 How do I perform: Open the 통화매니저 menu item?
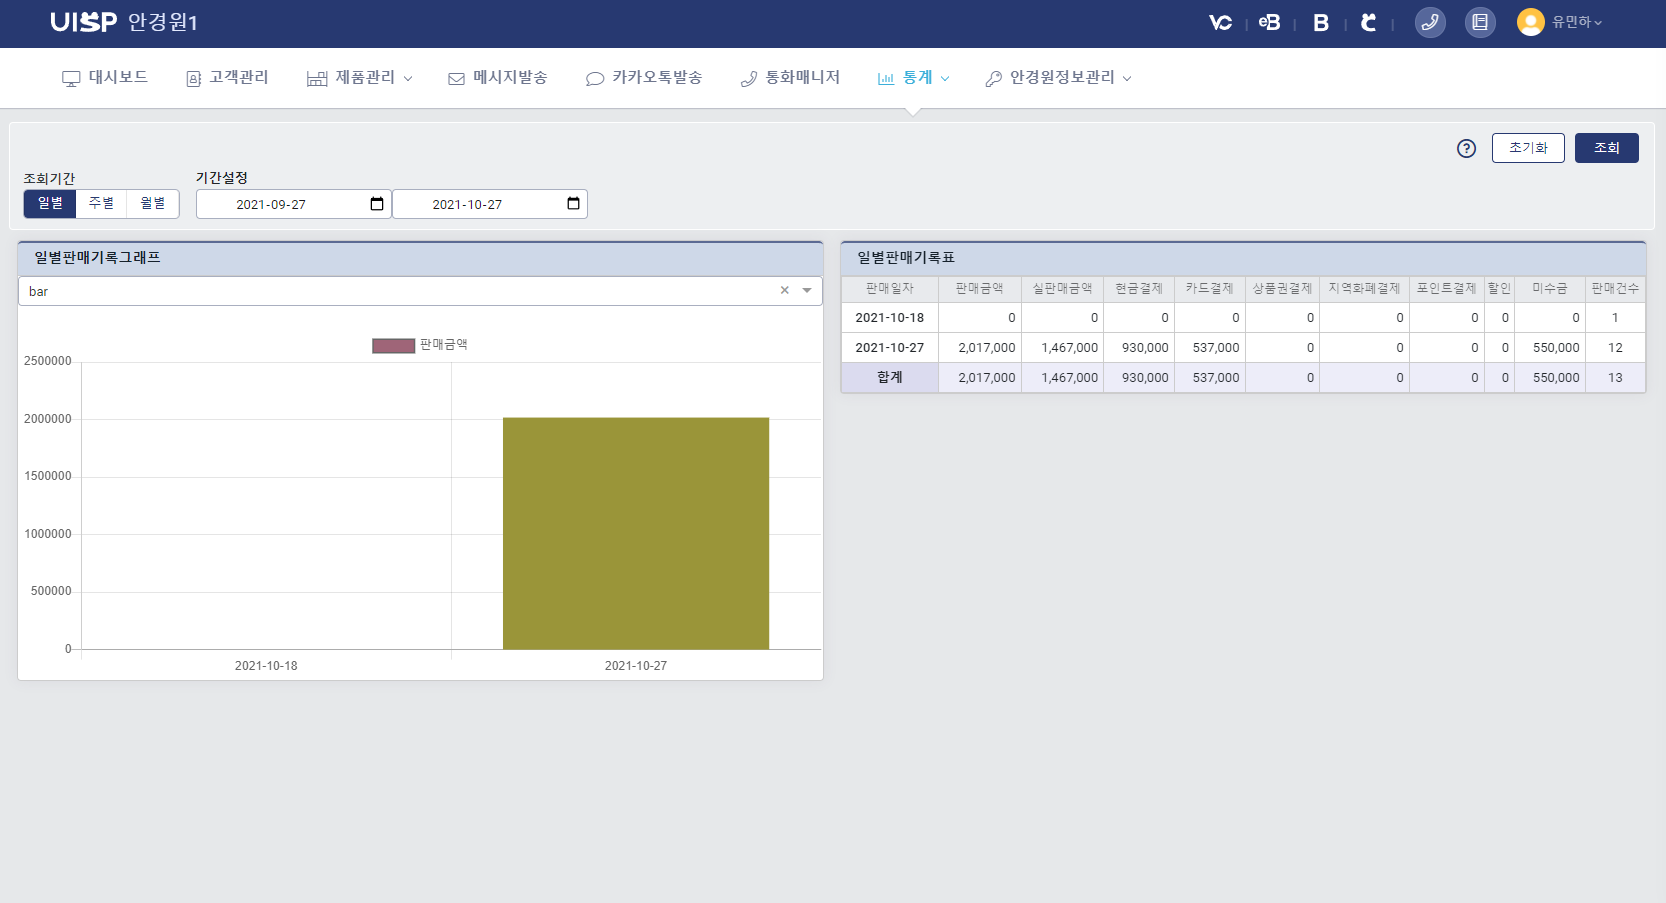[x=791, y=77]
